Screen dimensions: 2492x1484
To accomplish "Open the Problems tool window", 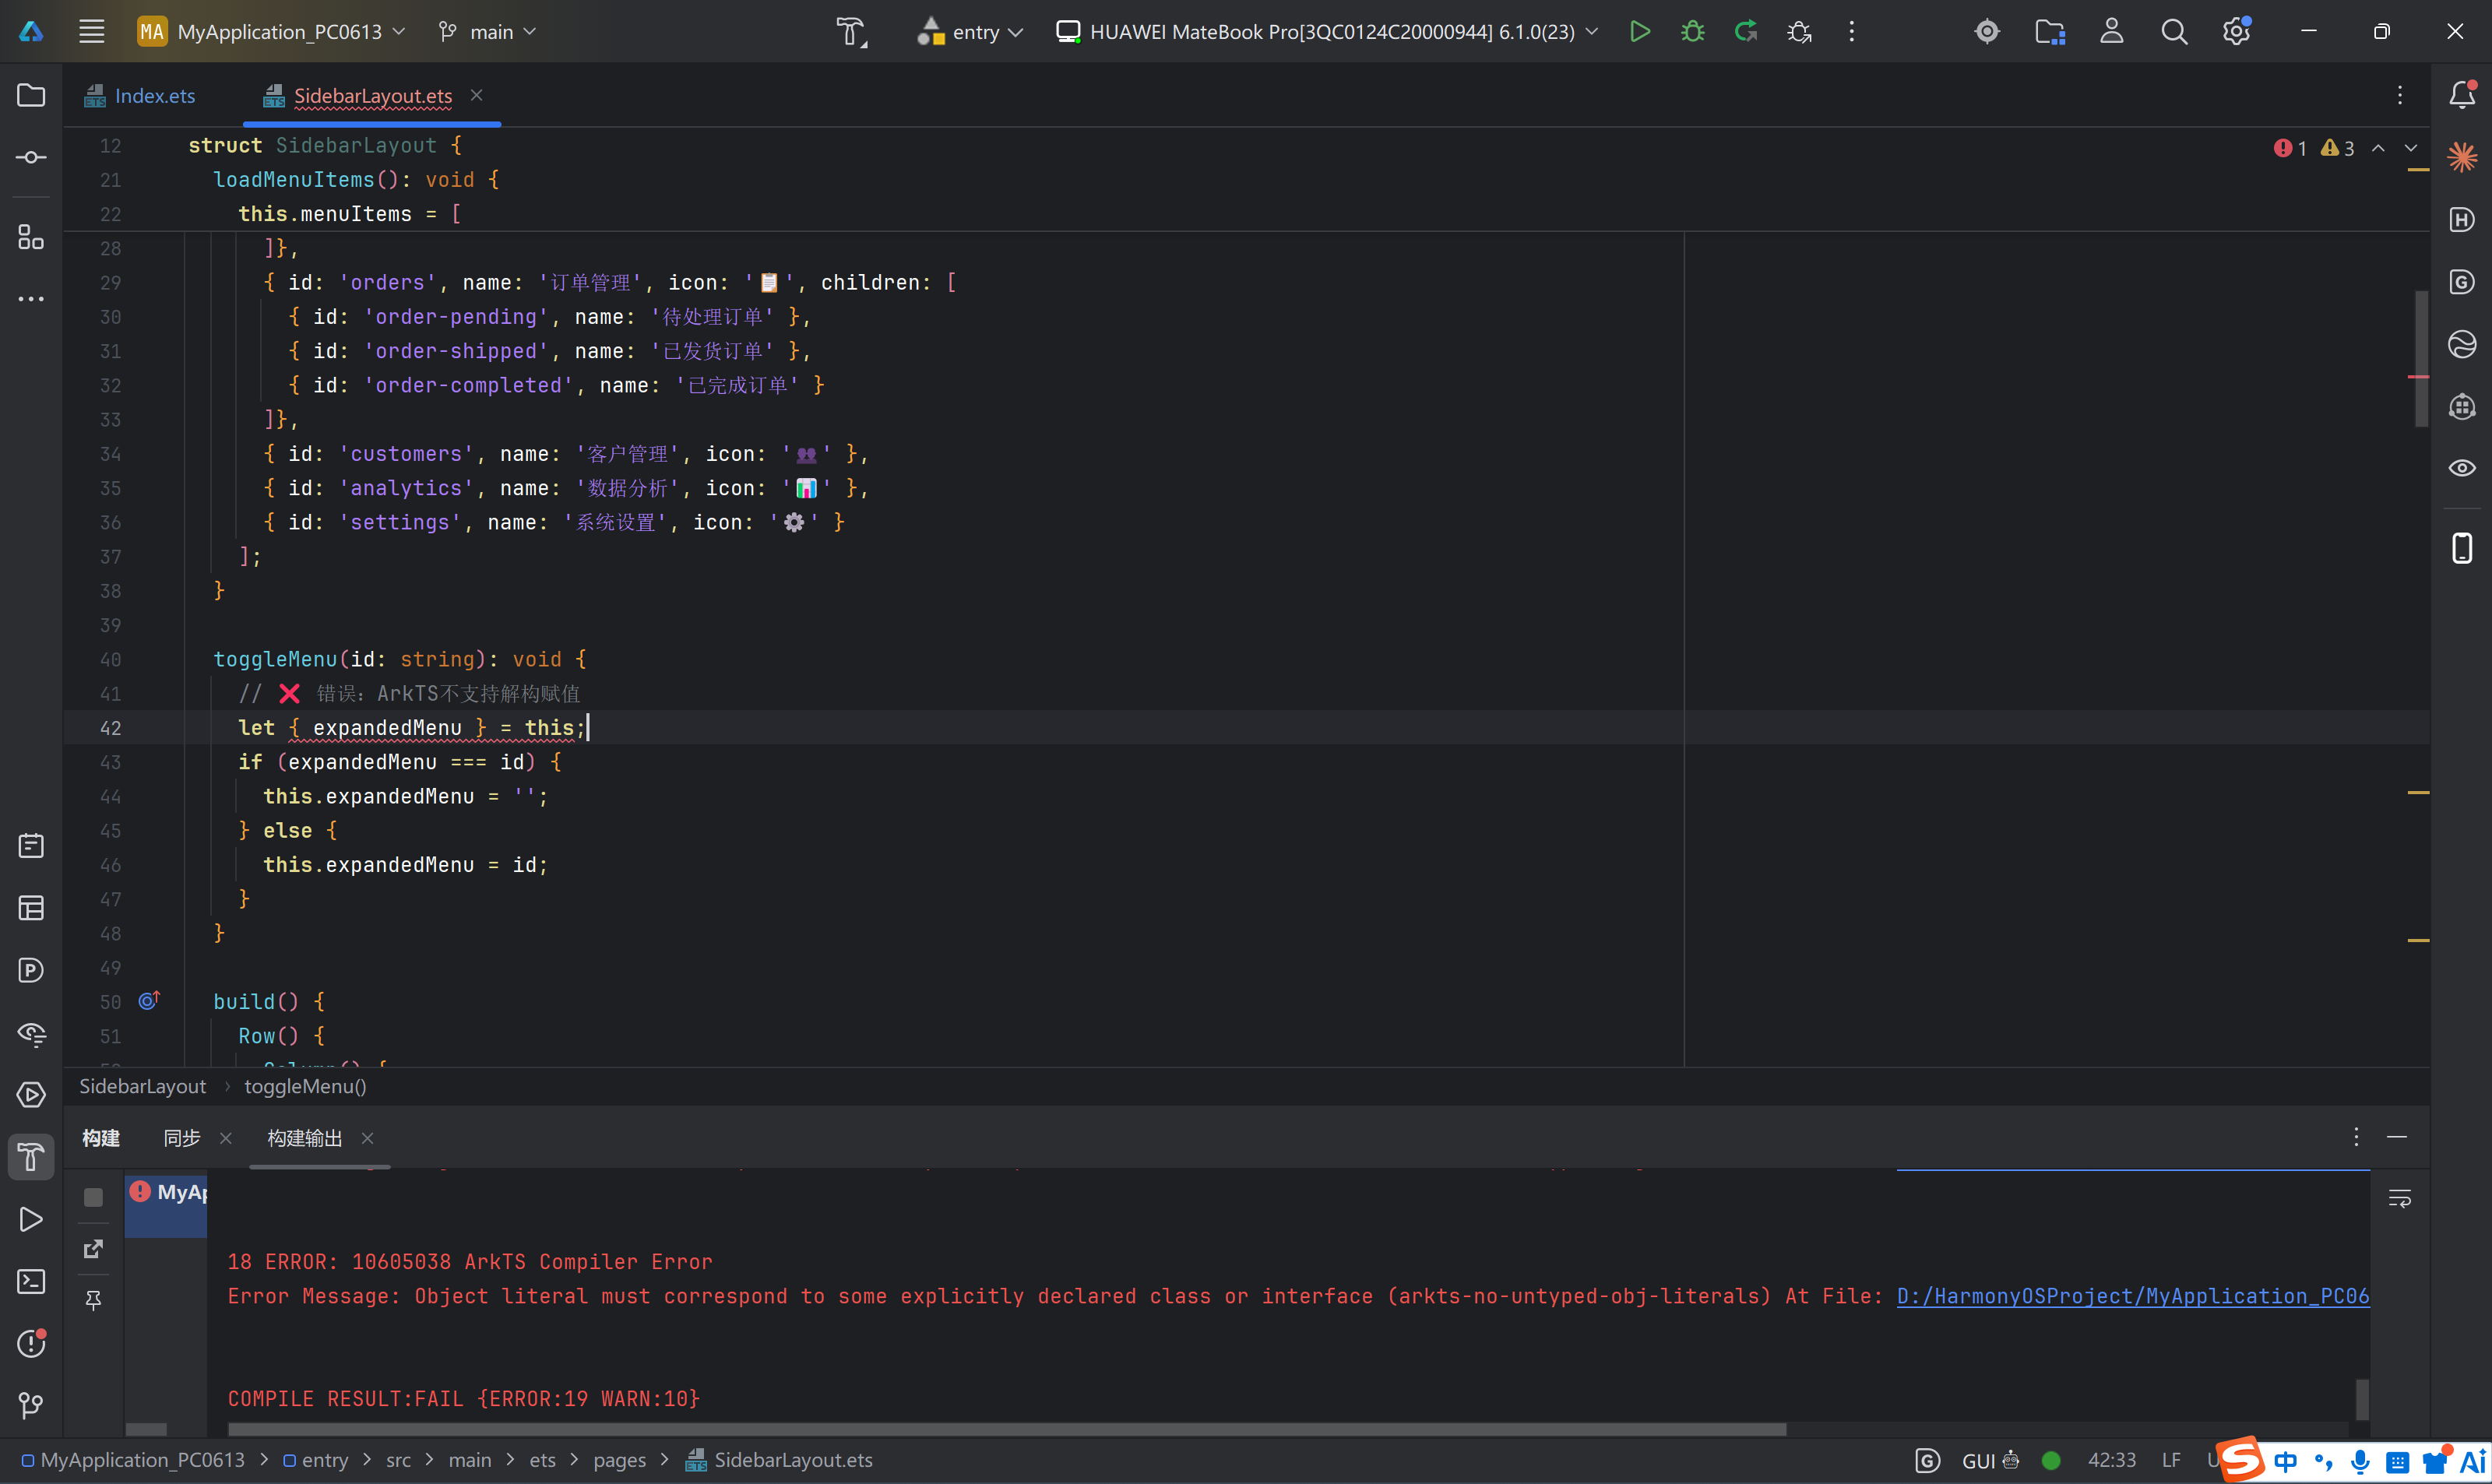I will pos(31,1343).
